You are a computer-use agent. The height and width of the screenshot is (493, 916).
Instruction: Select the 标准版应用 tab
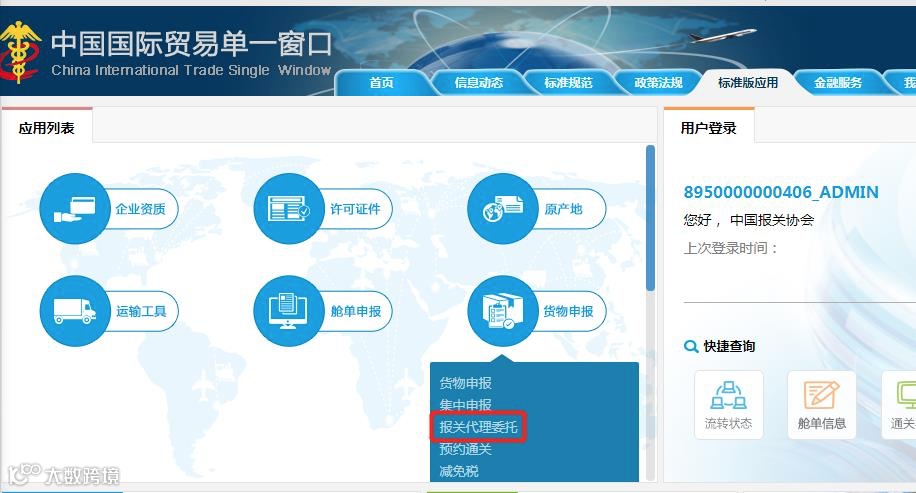748,83
